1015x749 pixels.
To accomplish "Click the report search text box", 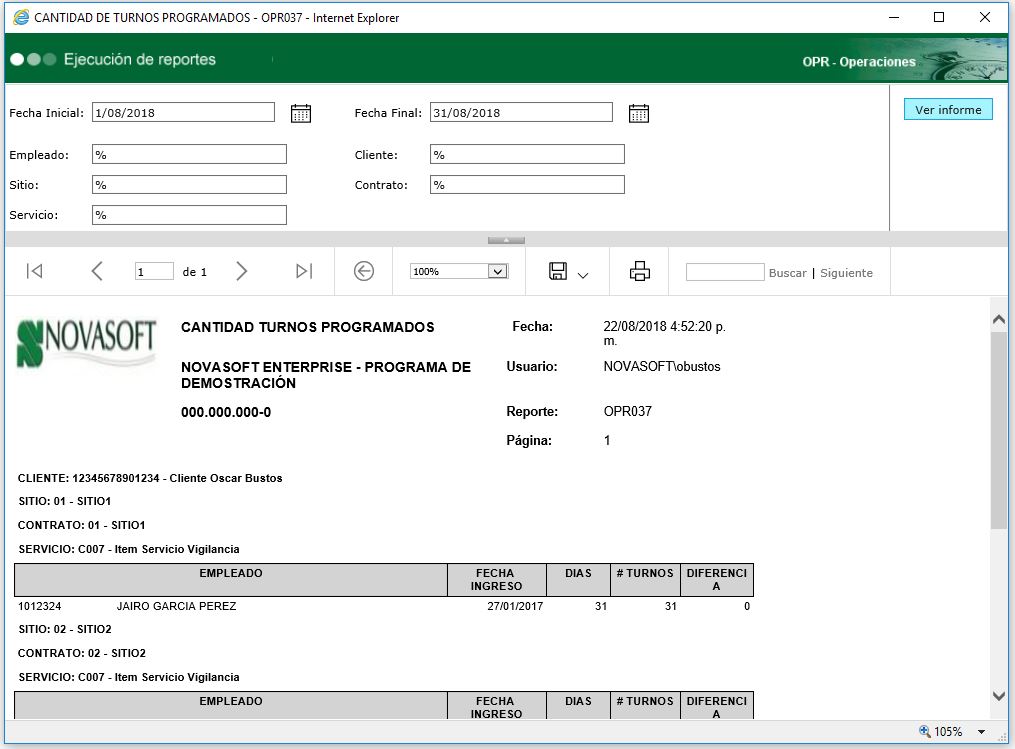I will [725, 272].
